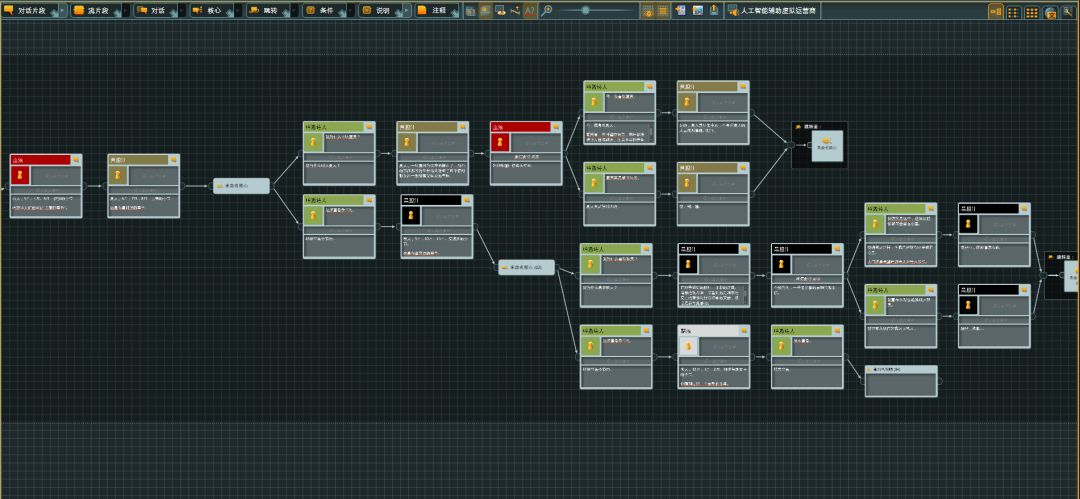Click the 对话片段 dialogue fragment tool

pyautogui.click(x=30, y=10)
